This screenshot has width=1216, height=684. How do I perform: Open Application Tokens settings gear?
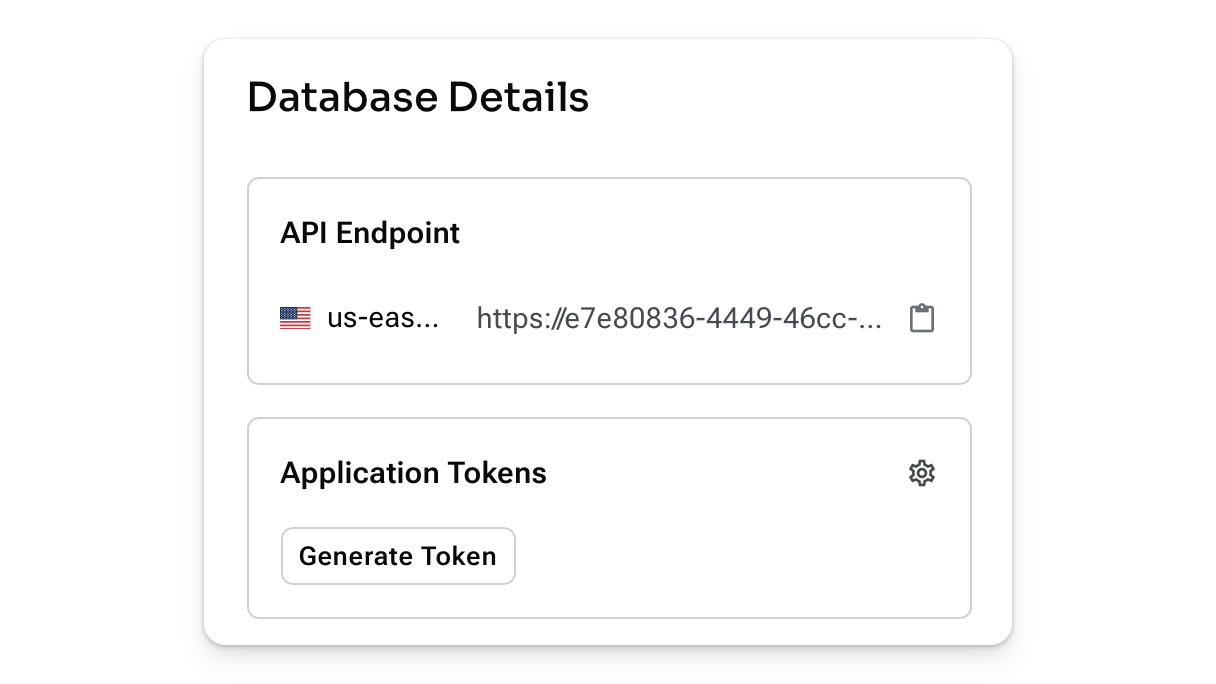coord(921,473)
